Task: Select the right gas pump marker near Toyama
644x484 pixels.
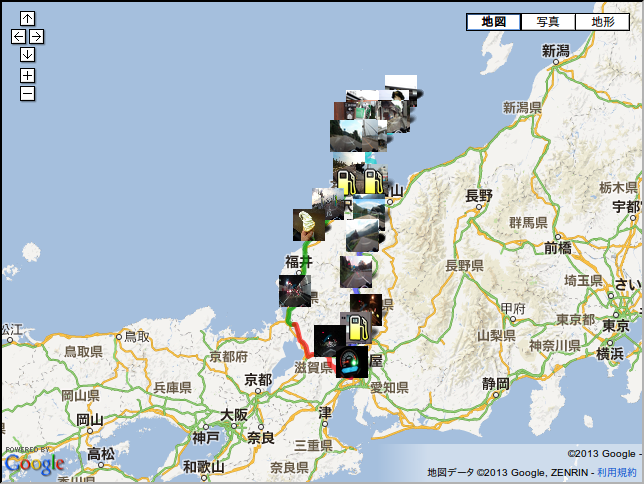Action: [372, 181]
